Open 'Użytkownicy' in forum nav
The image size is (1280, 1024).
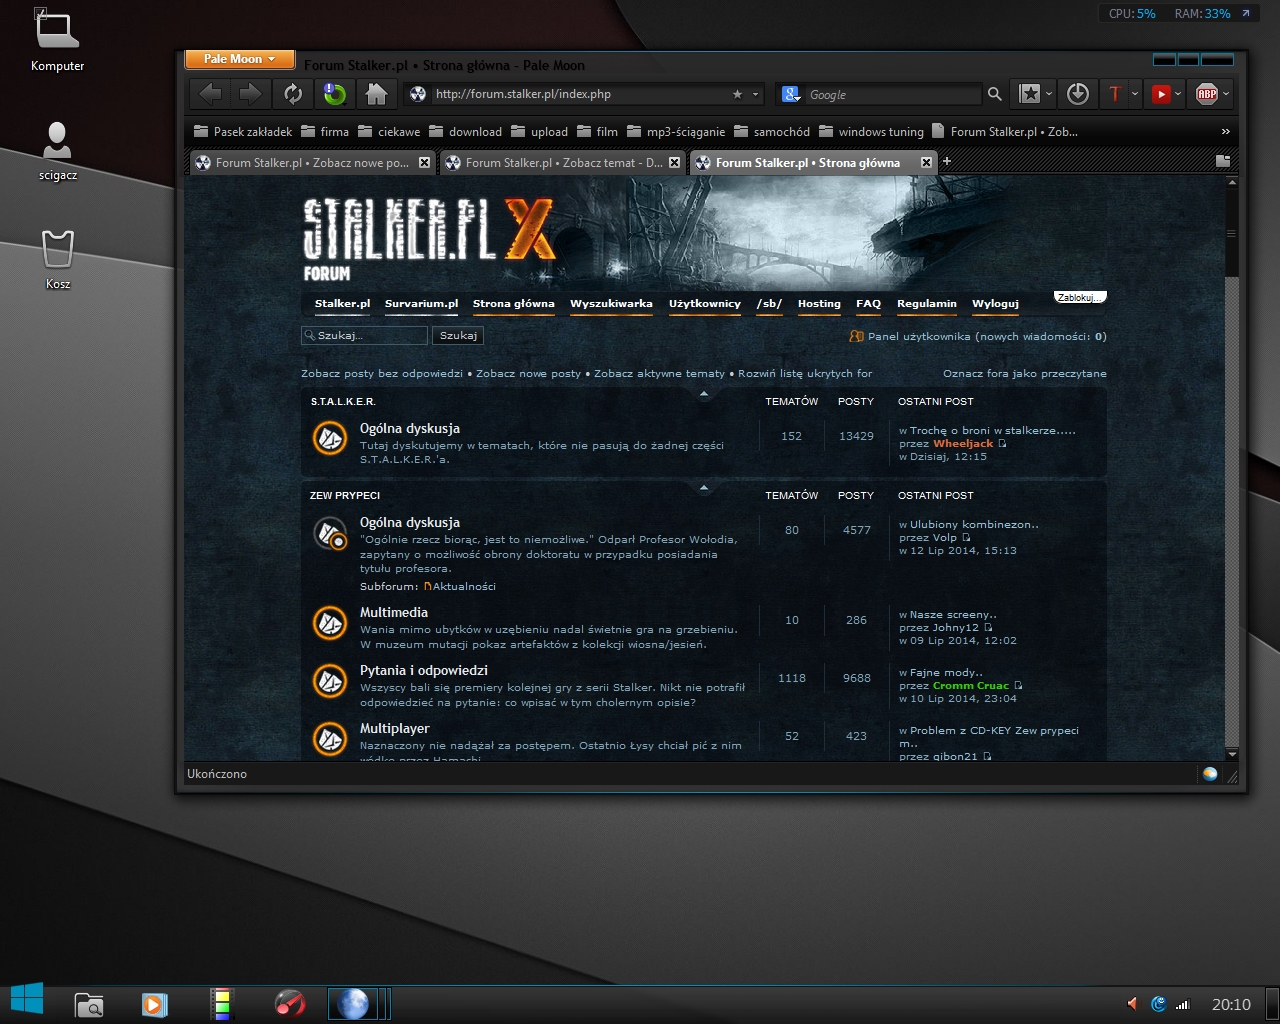pos(705,304)
